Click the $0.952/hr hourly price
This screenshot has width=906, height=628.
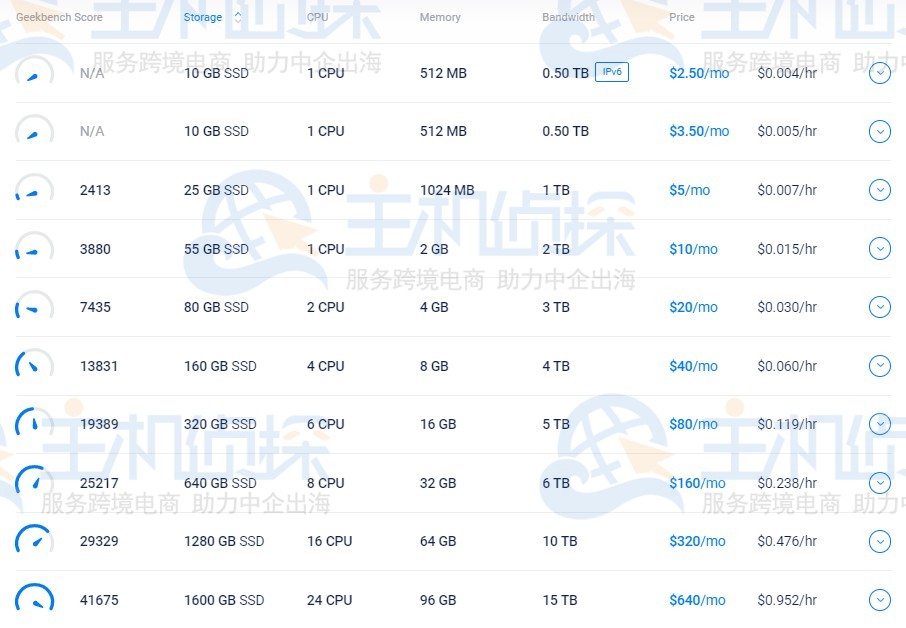[787, 600]
